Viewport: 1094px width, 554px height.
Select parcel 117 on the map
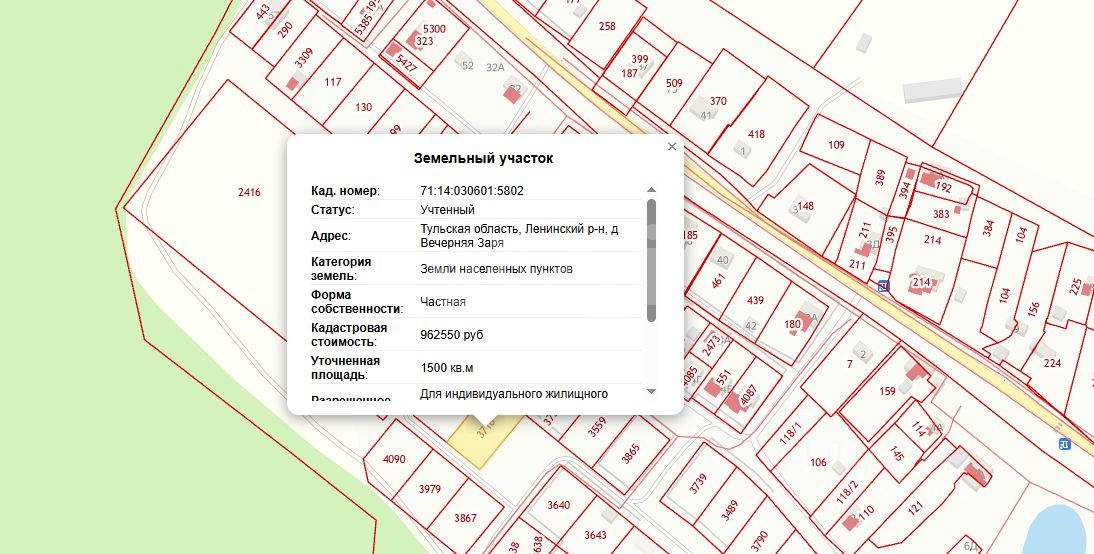point(333,82)
